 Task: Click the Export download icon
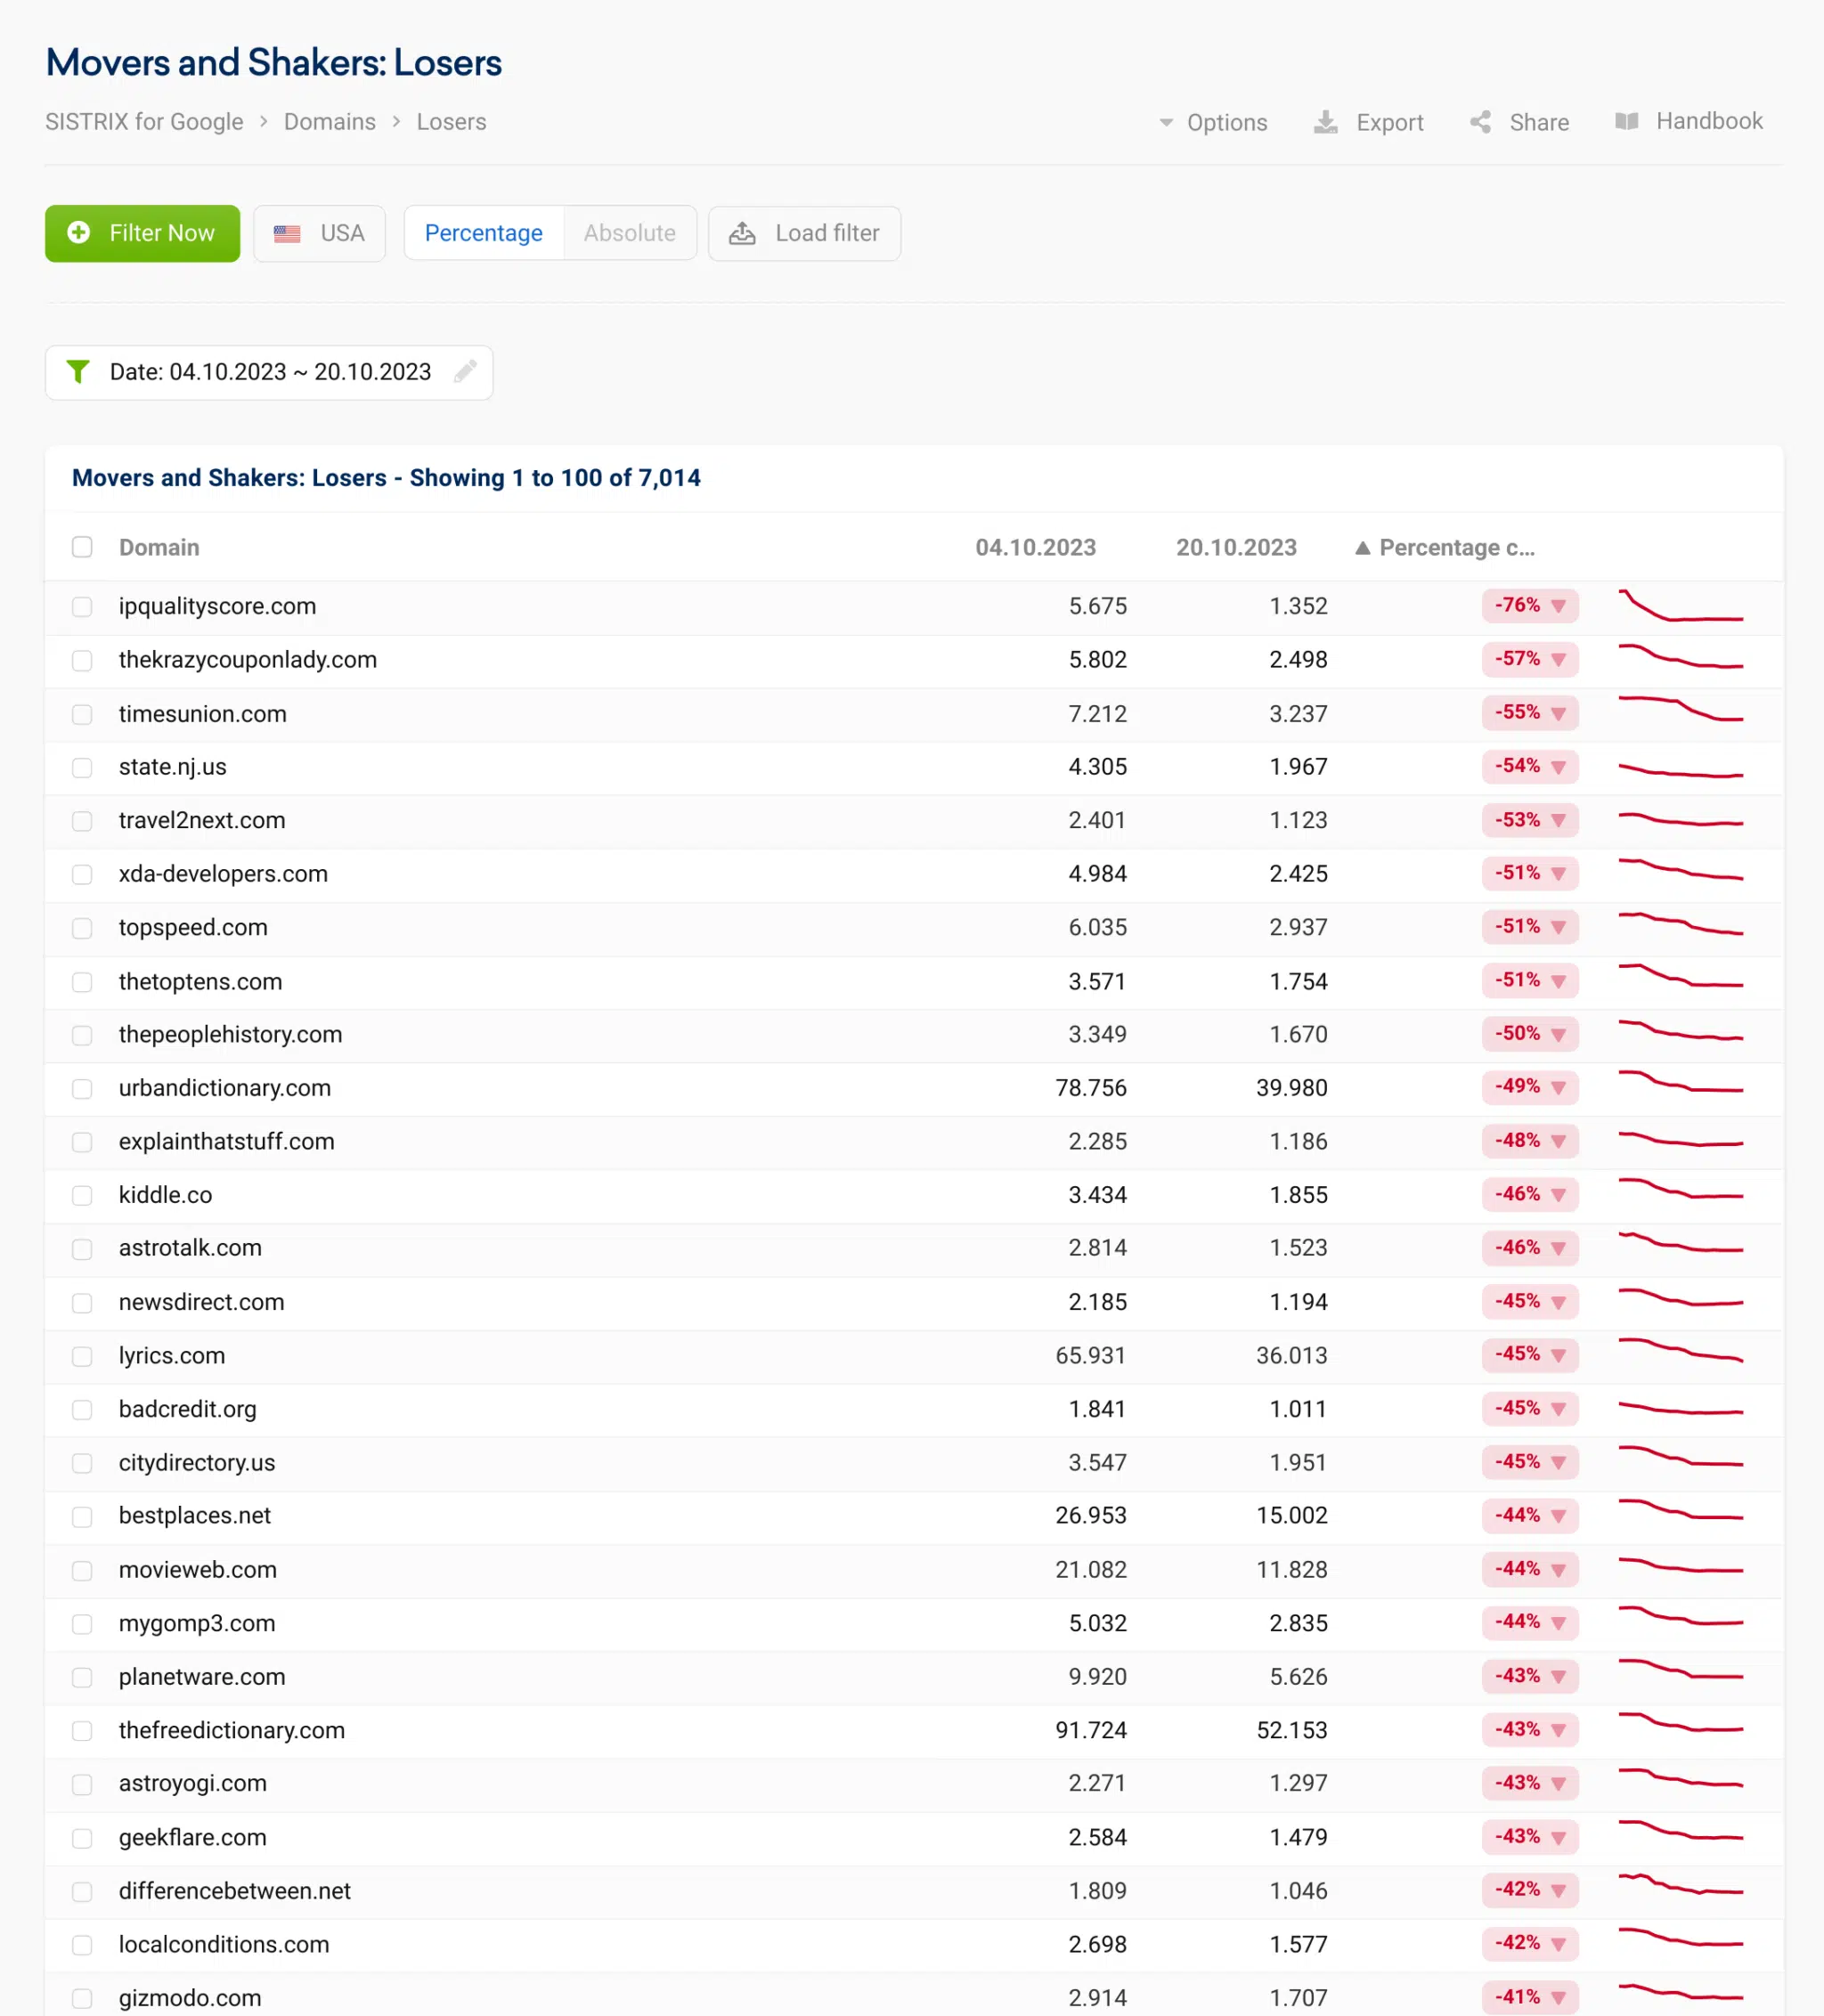1325,122
